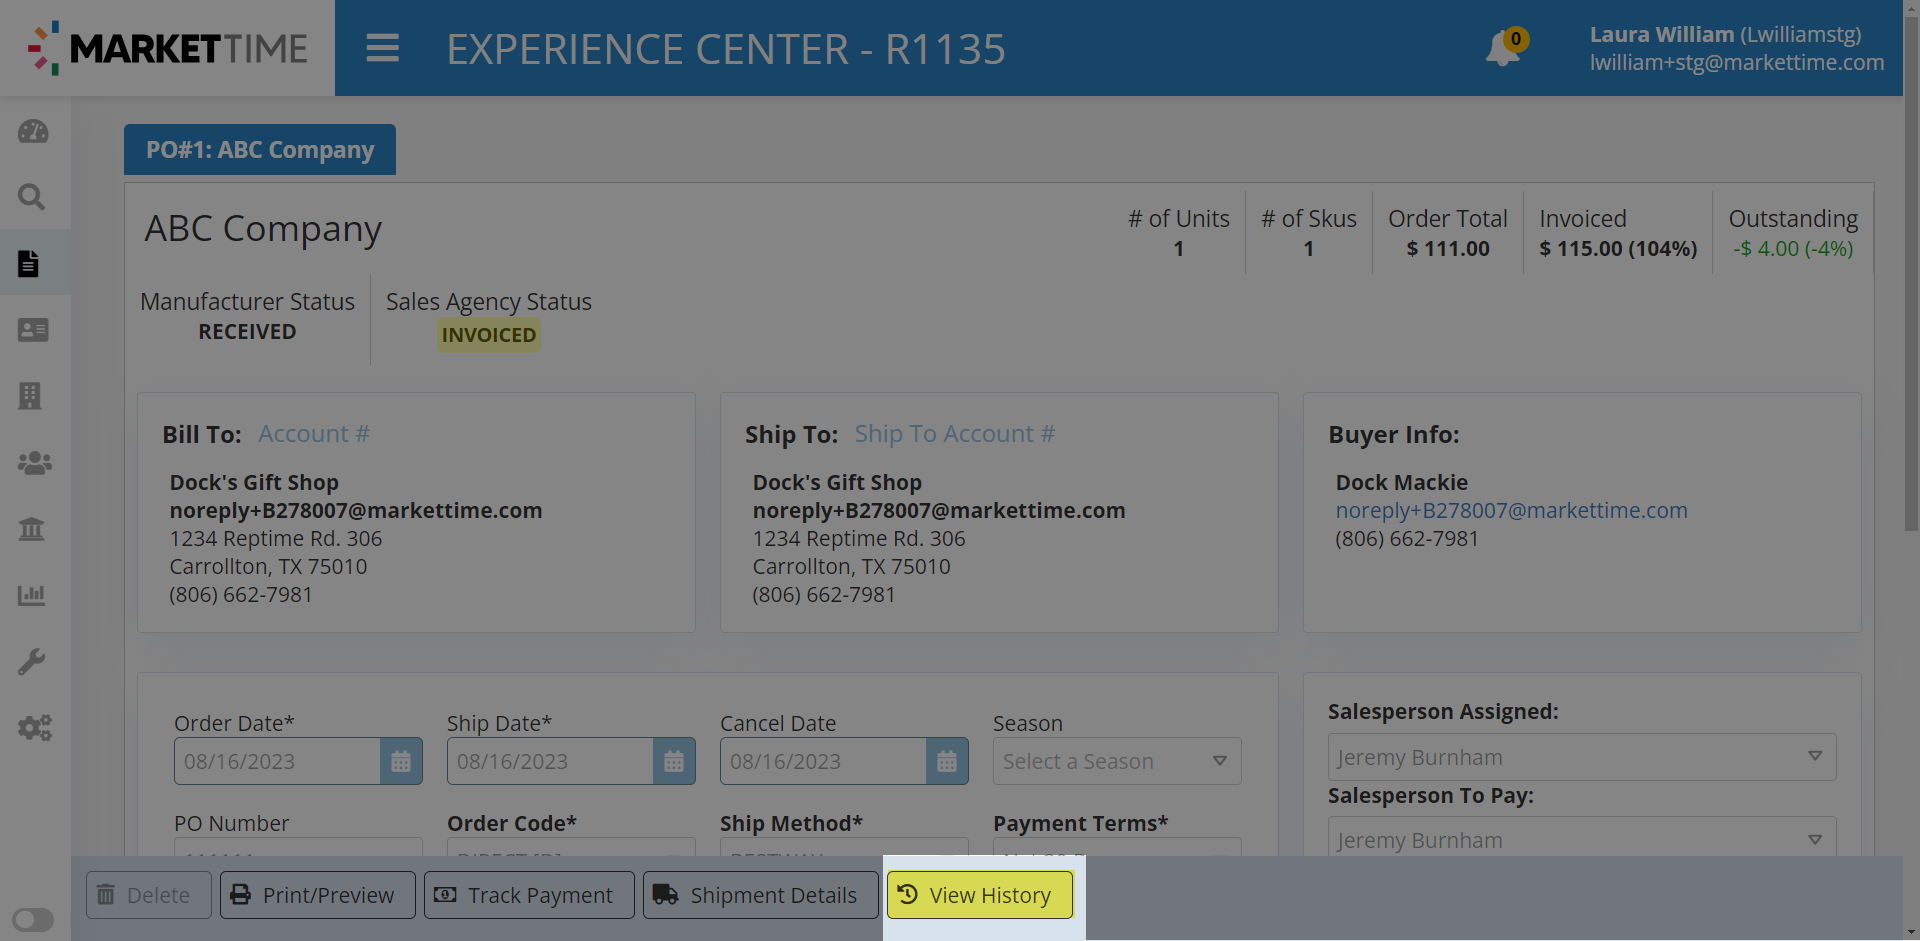1920x941 pixels.
Task: Click the Delete button
Action: (x=148, y=895)
